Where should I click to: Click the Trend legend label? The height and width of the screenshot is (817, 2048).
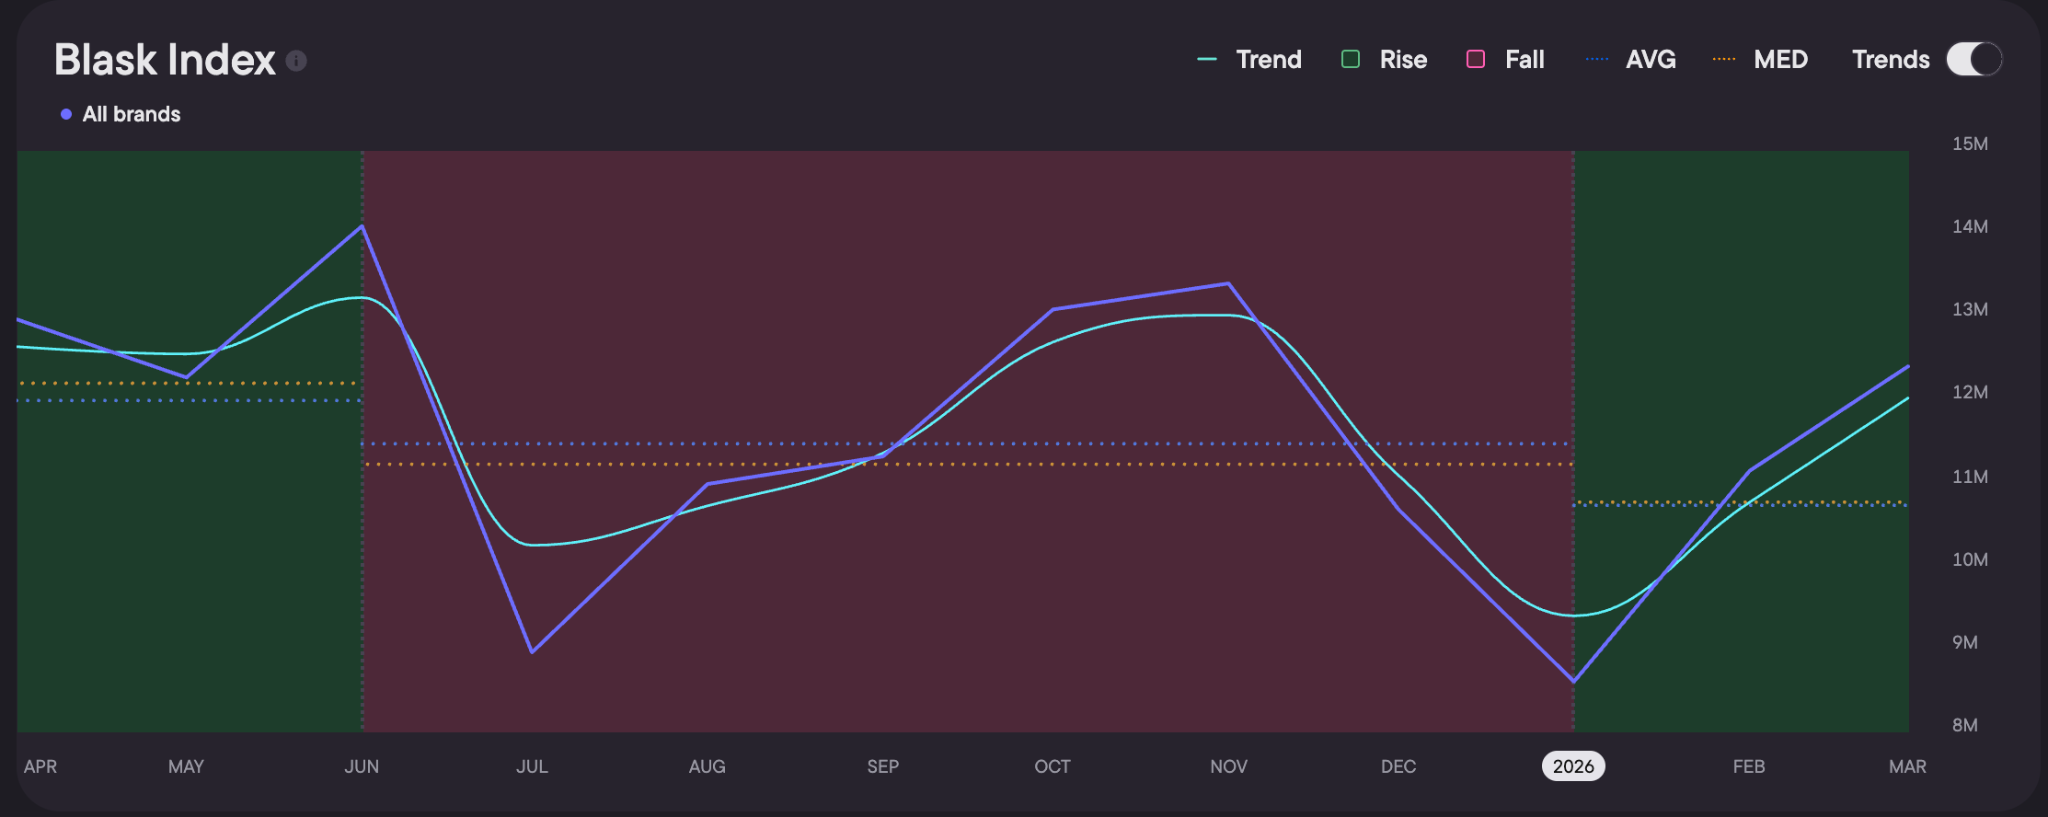[1269, 59]
